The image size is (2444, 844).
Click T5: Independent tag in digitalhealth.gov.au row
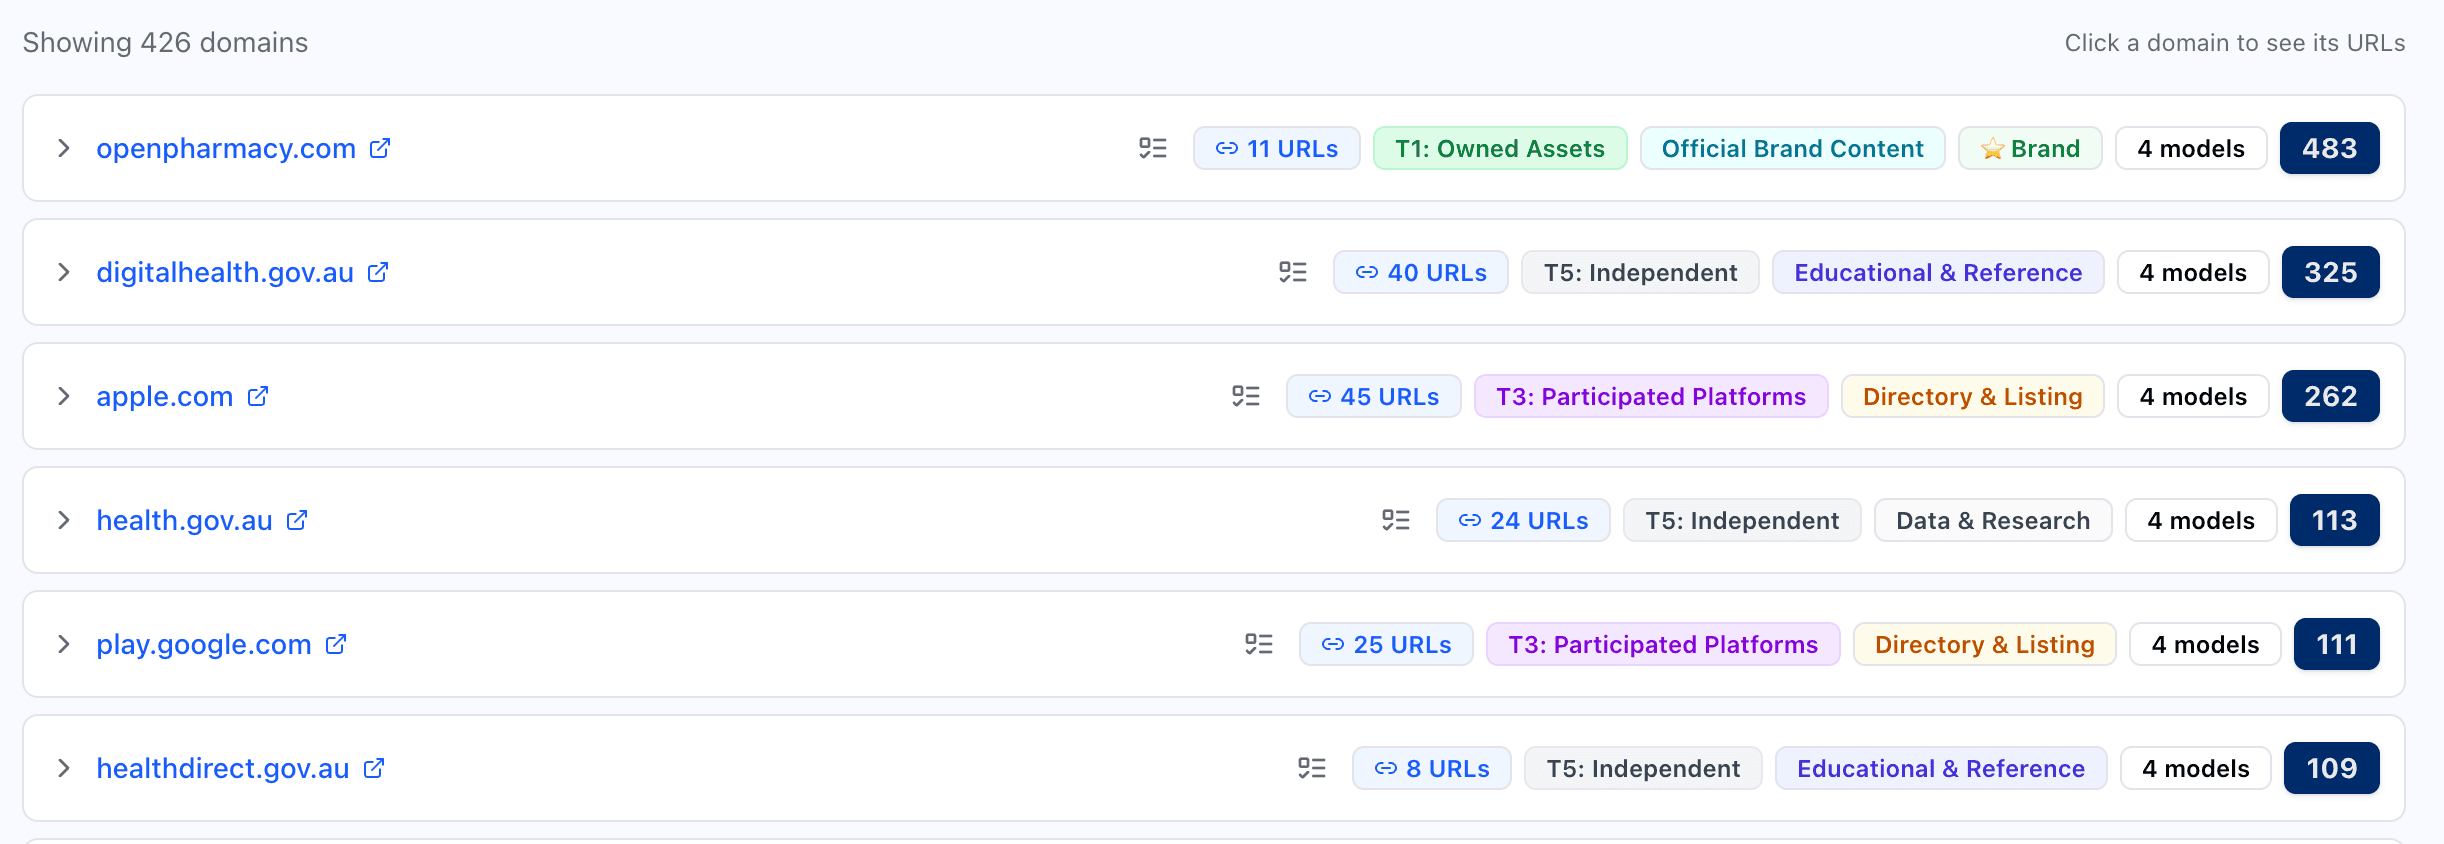(x=1641, y=272)
